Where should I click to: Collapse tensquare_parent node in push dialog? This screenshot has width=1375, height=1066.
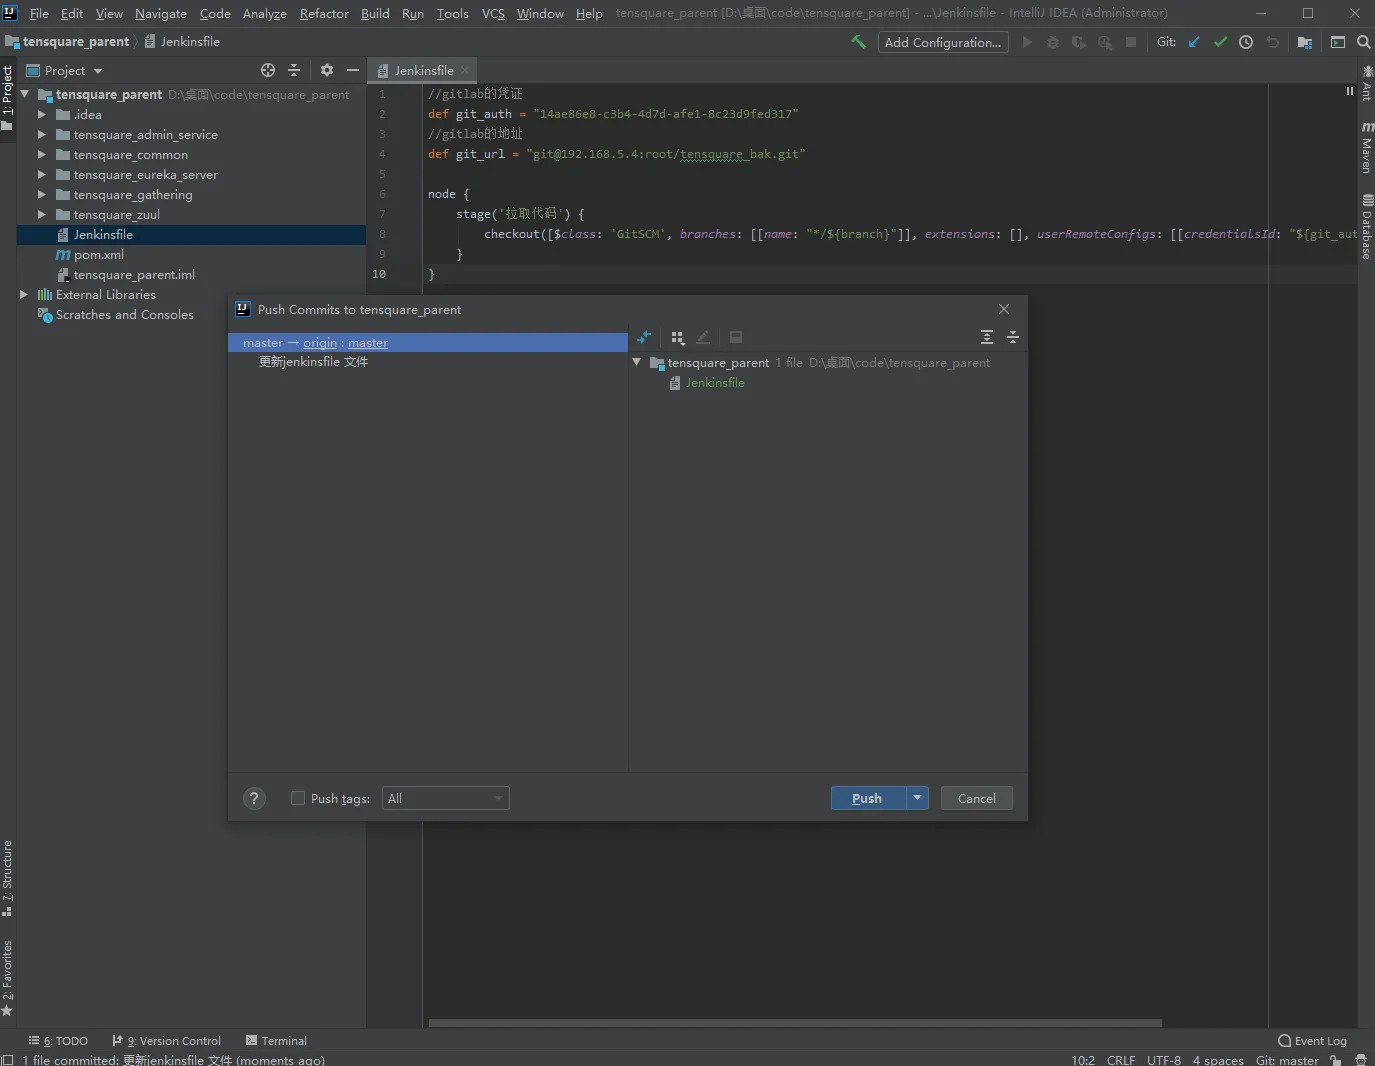point(637,362)
